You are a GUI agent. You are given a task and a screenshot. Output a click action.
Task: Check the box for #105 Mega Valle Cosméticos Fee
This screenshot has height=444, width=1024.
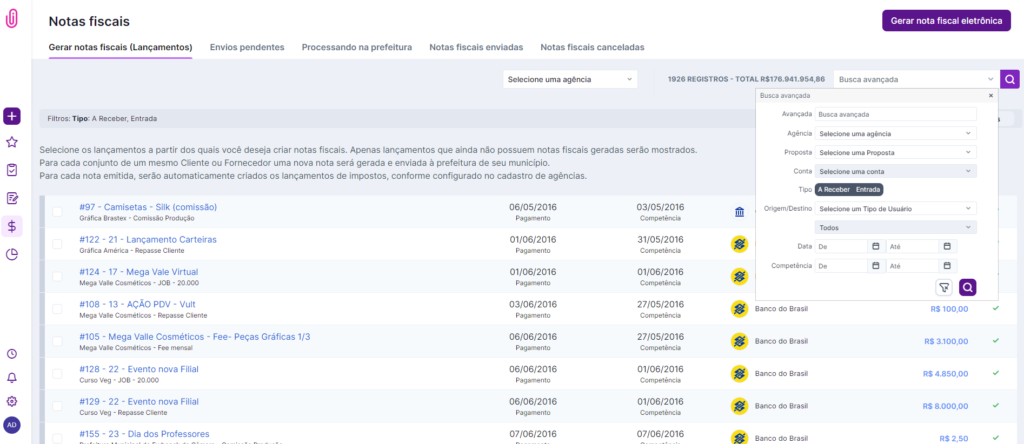click(57, 341)
